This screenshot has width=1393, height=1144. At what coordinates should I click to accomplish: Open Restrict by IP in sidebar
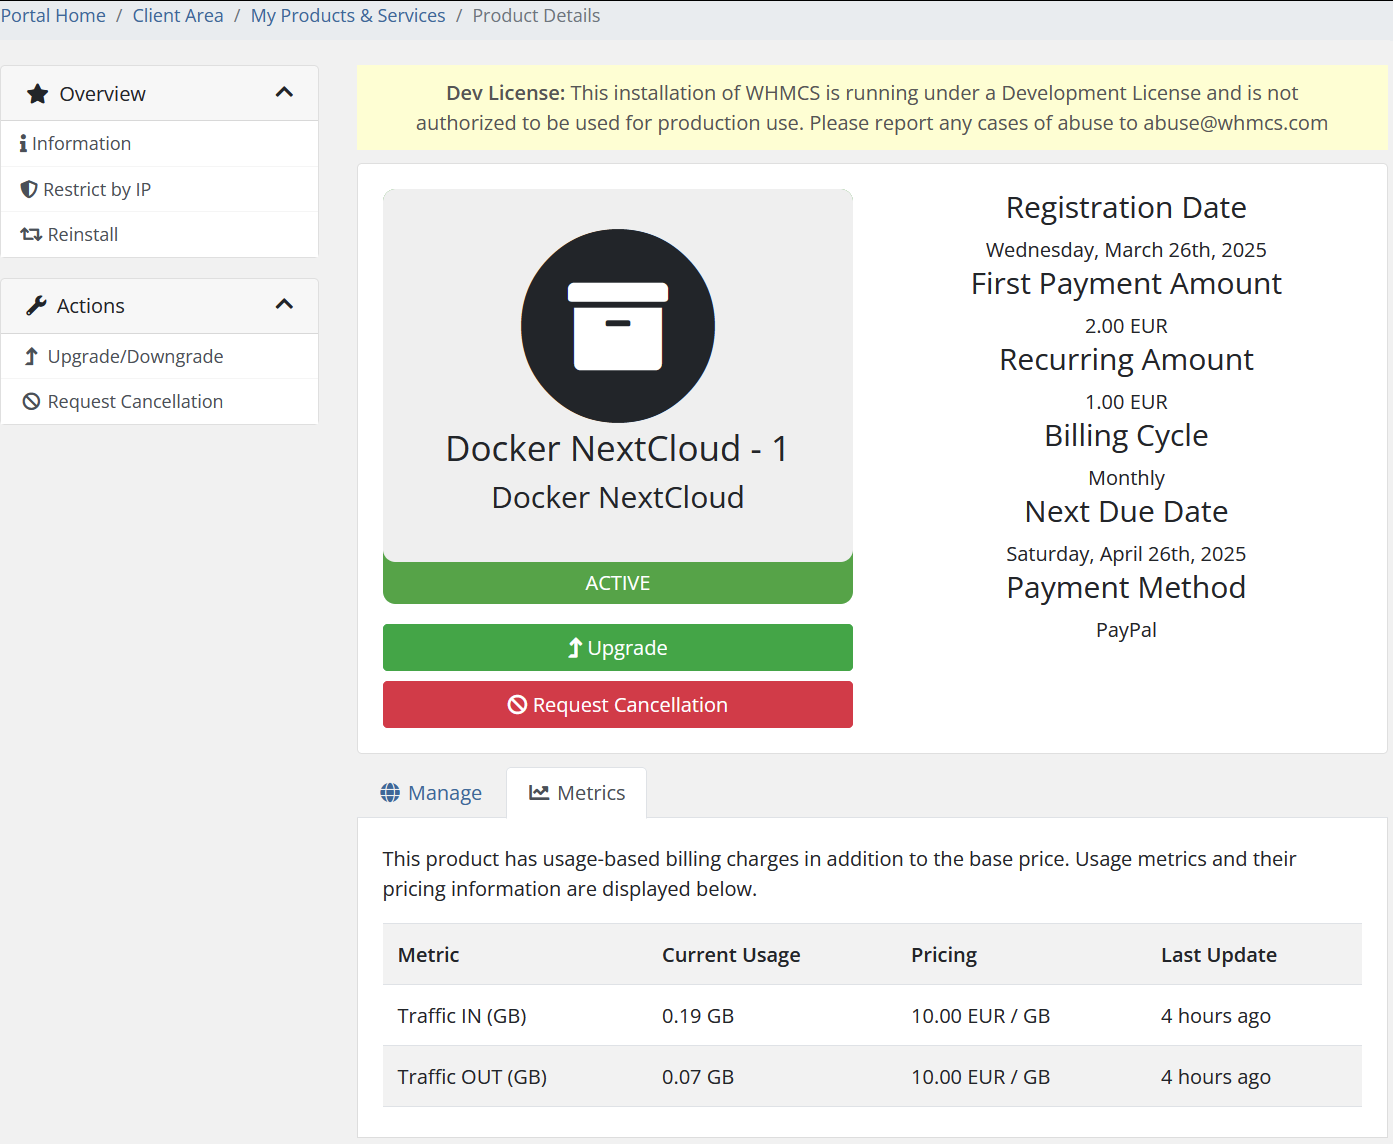tap(96, 189)
